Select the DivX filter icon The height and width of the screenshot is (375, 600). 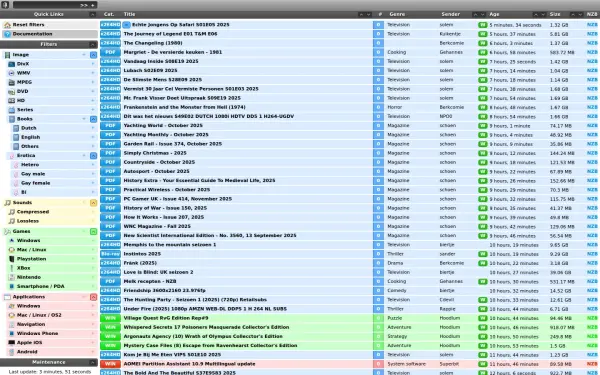[x=11, y=64]
